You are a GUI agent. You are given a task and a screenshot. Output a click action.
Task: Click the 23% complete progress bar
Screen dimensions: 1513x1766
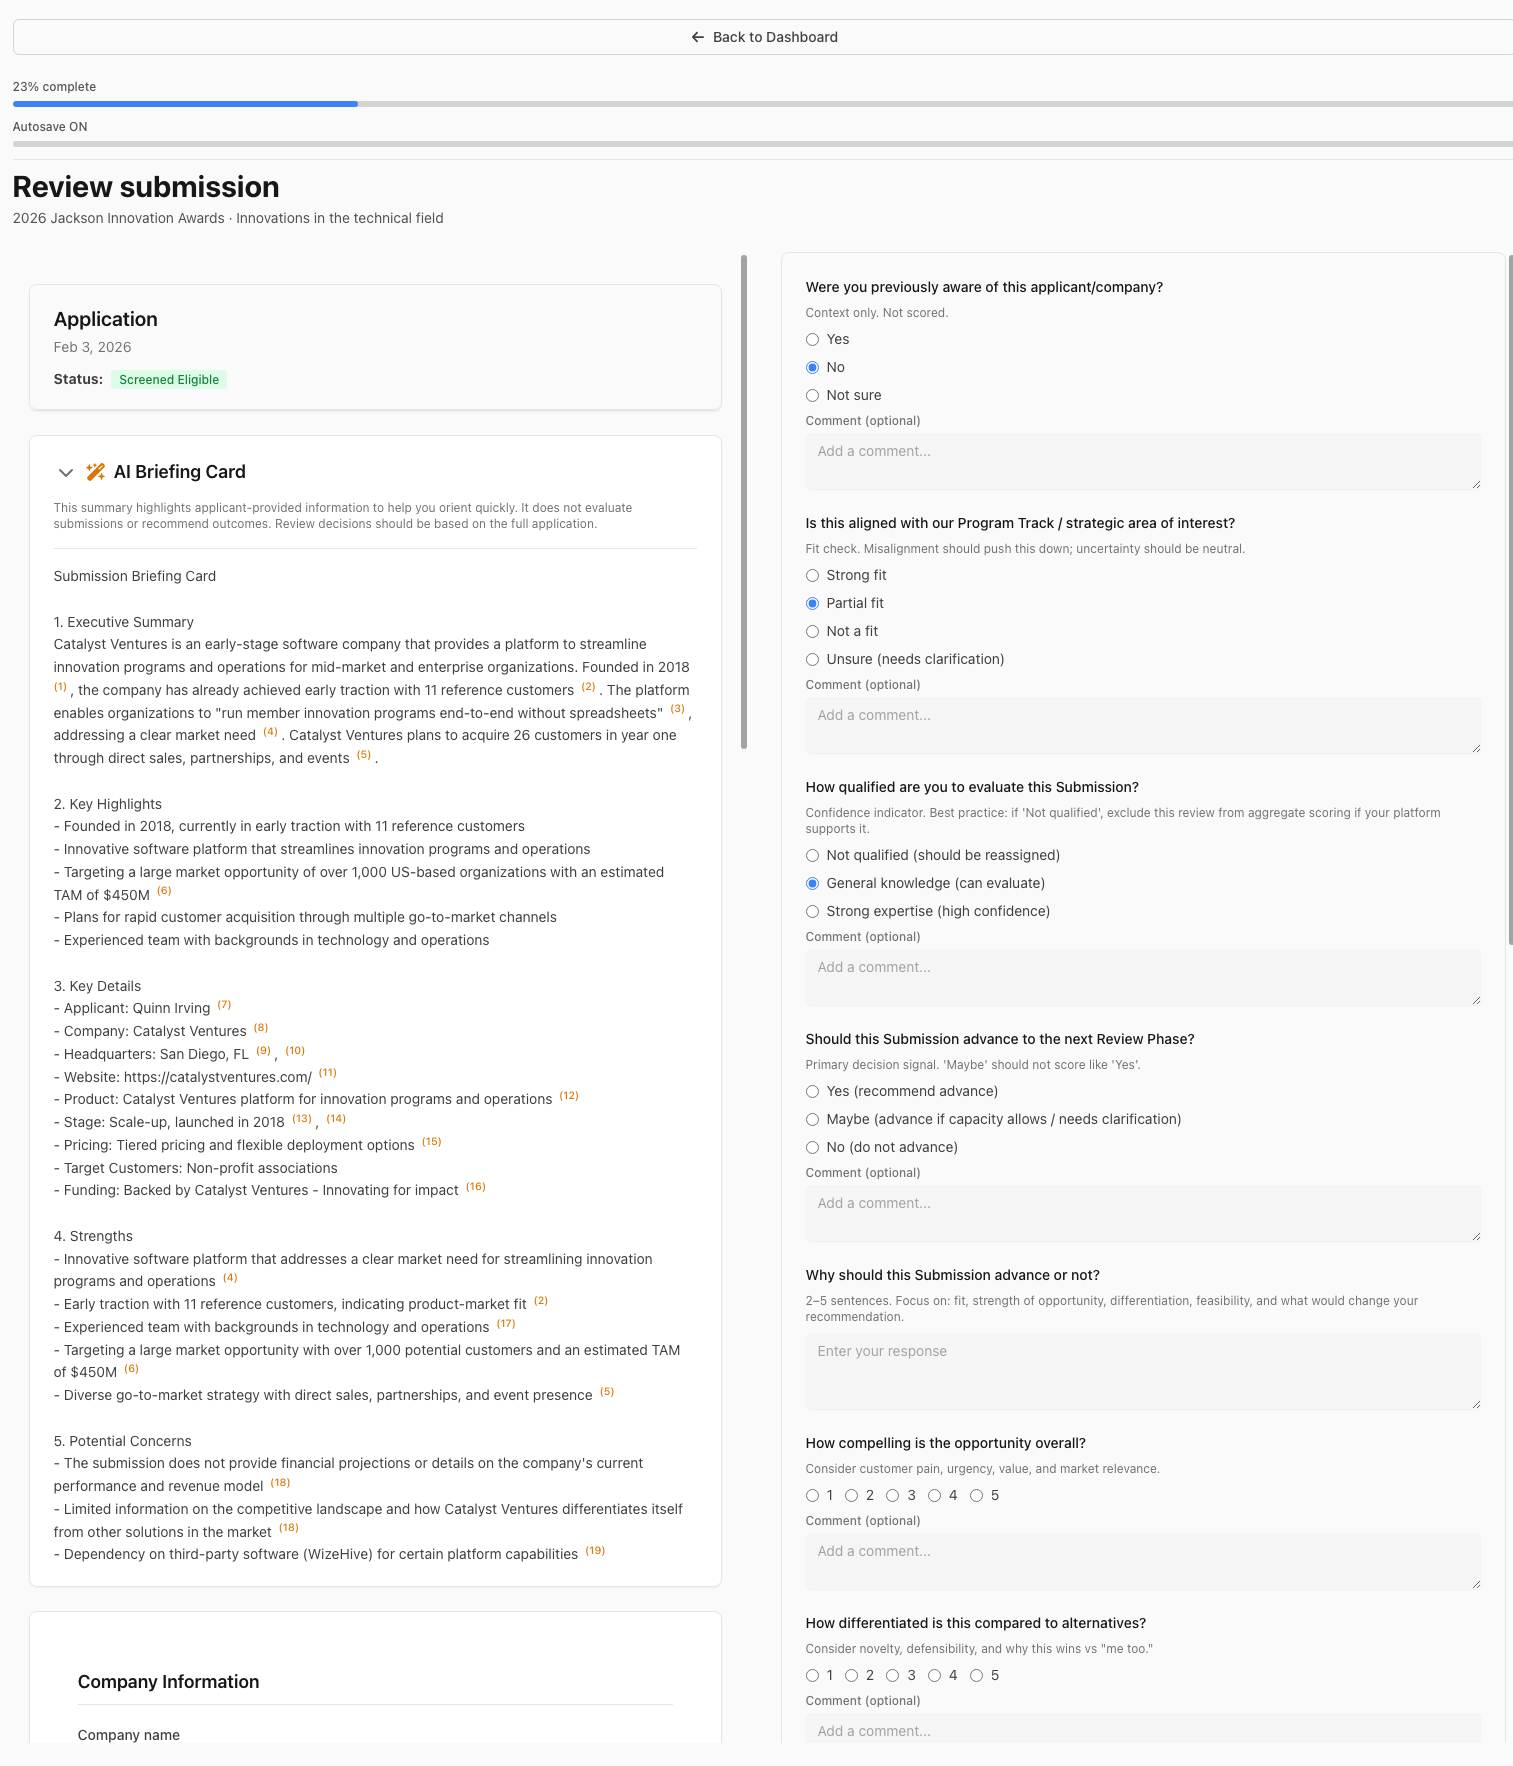tap(185, 104)
